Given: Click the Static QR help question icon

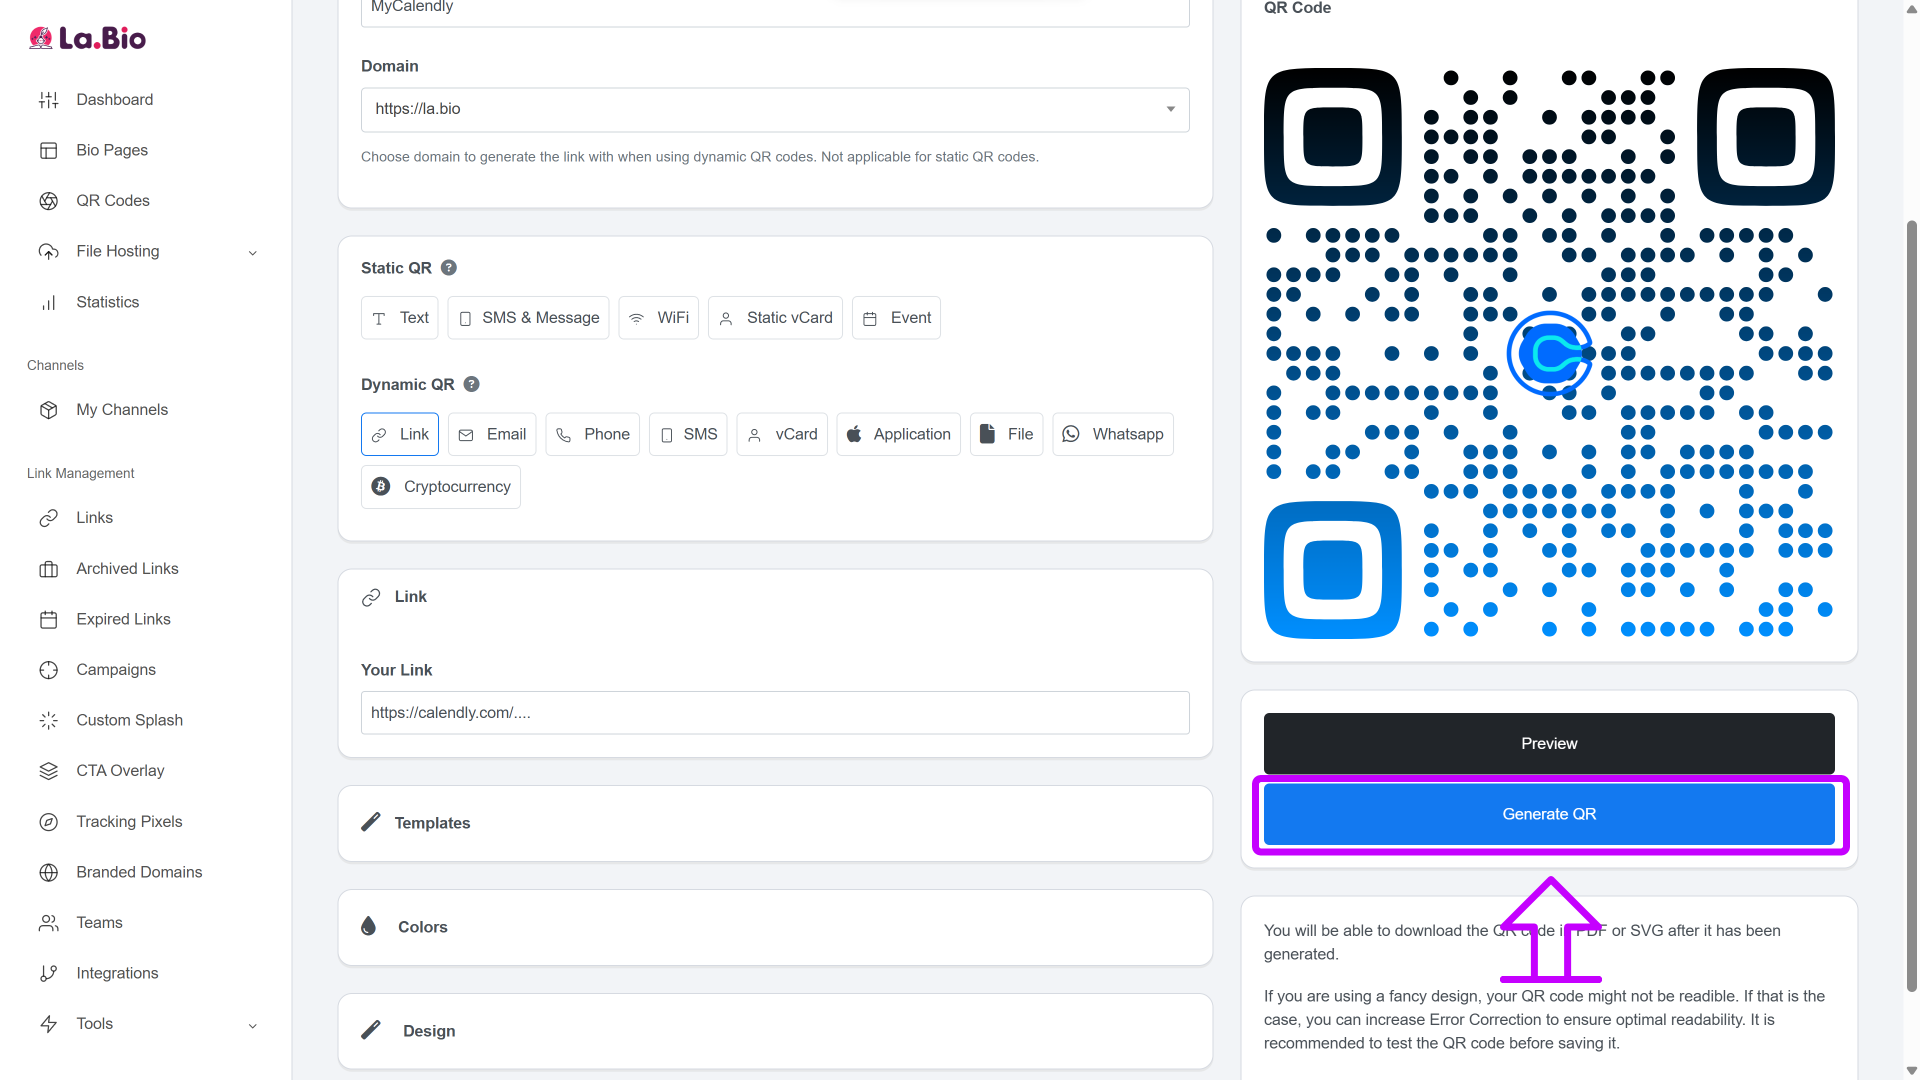Looking at the screenshot, I should (x=449, y=268).
